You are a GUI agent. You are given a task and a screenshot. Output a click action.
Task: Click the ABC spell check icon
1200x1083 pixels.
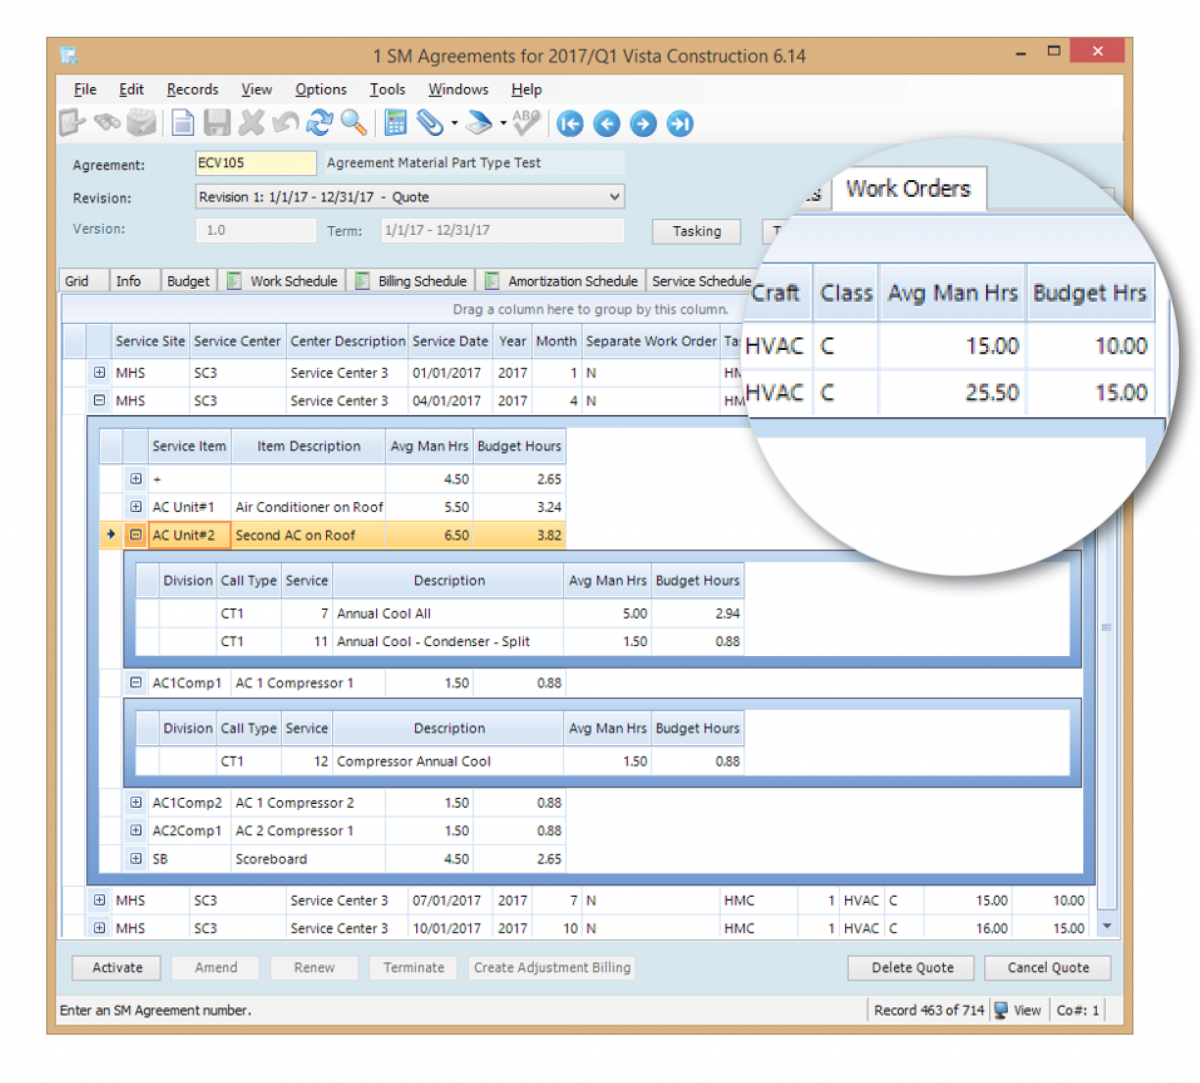coord(526,123)
